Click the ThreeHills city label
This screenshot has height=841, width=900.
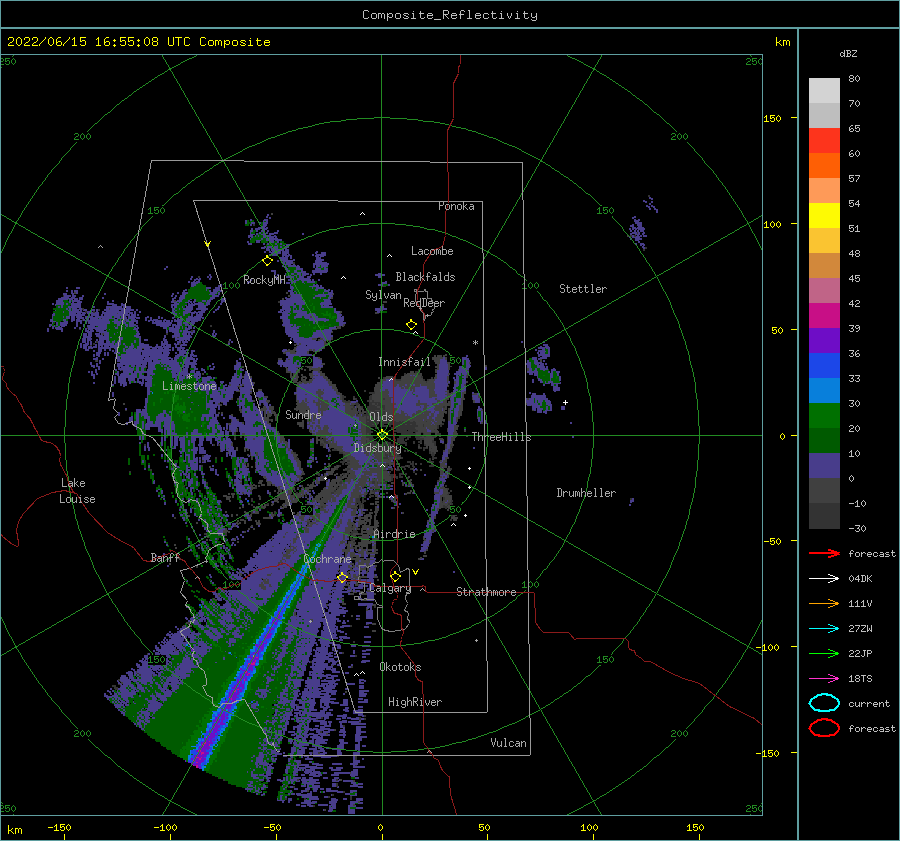click(x=501, y=437)
